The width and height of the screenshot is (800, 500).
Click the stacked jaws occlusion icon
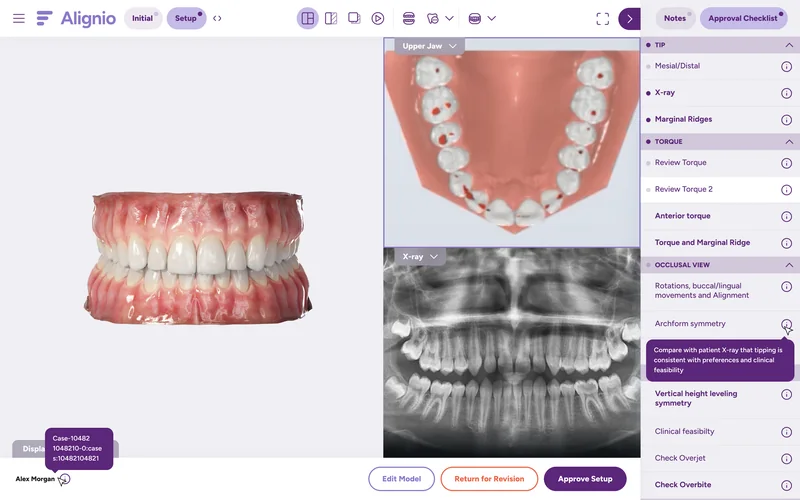(x=409, y=18)
